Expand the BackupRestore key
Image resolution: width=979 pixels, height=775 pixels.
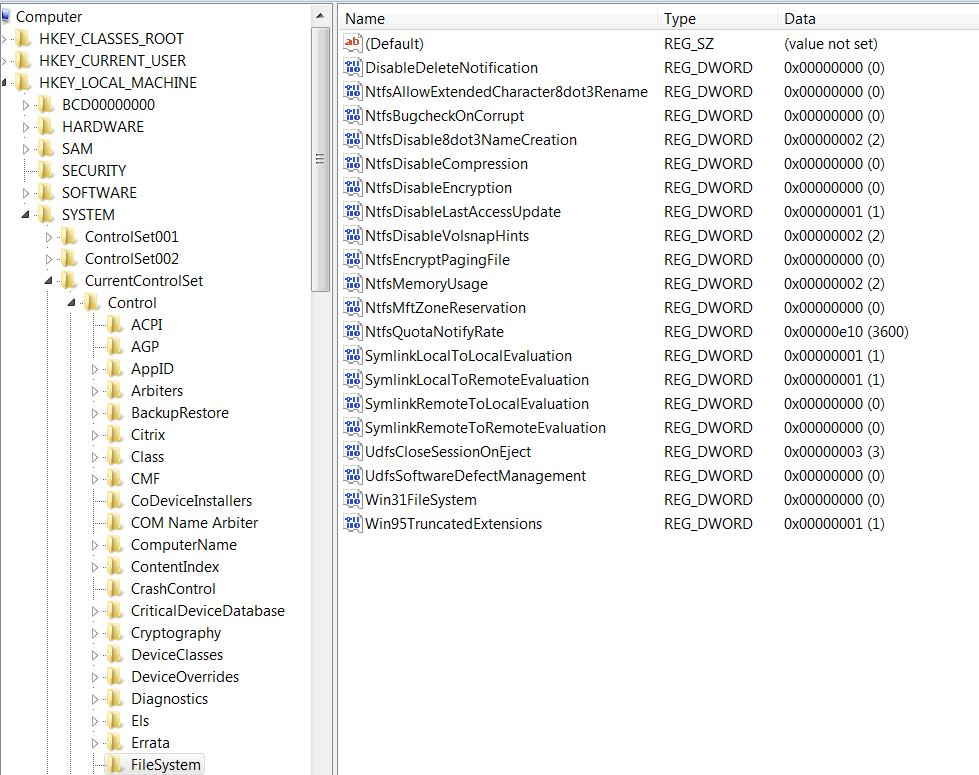[95, 413]
